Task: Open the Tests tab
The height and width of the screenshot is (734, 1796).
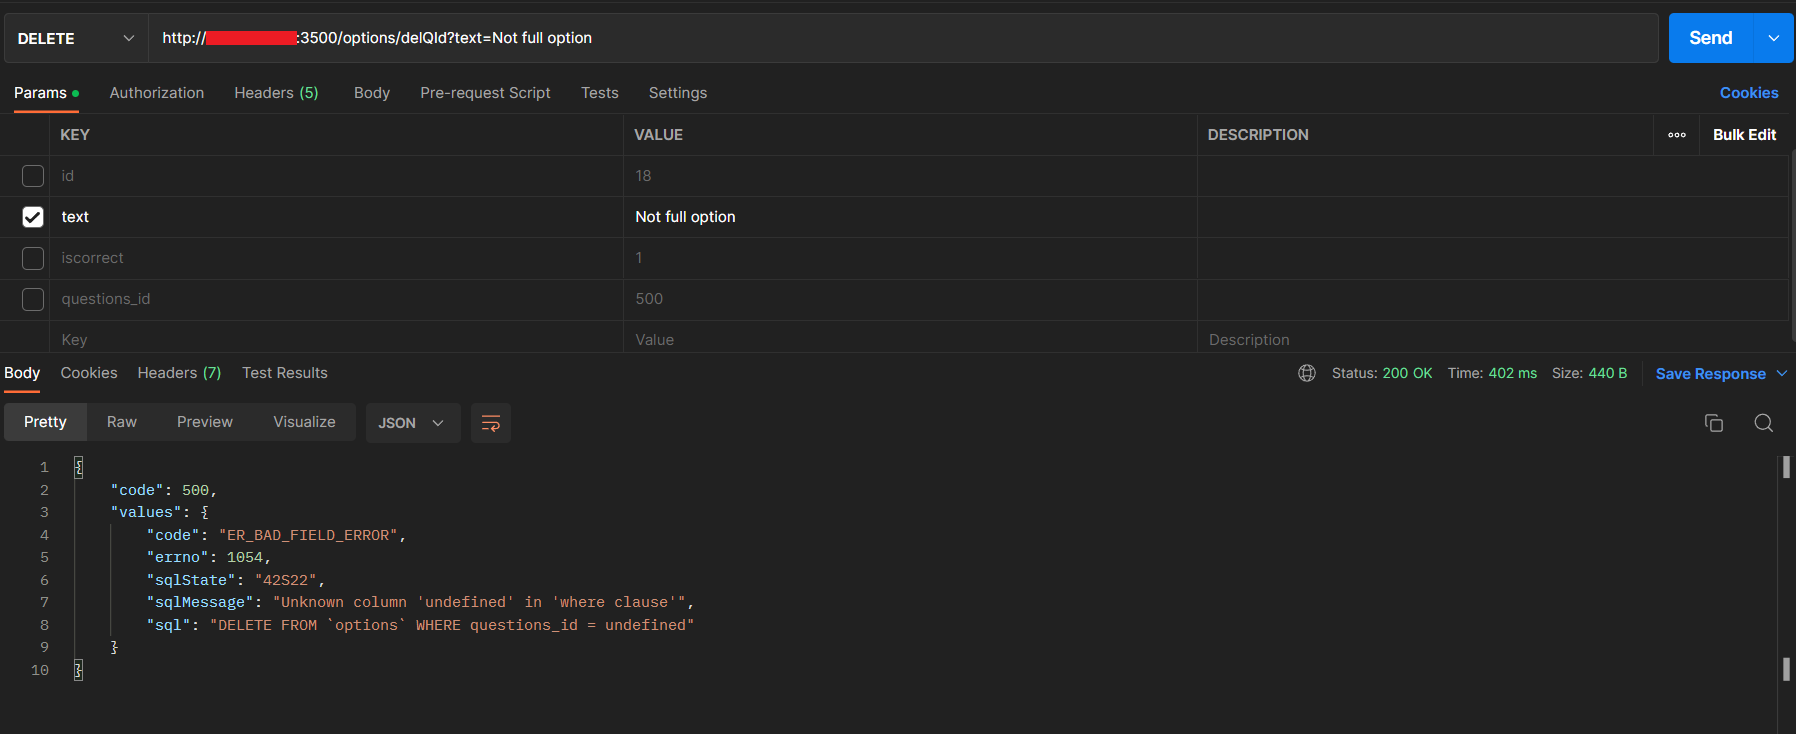Action: tap(600, 93)
